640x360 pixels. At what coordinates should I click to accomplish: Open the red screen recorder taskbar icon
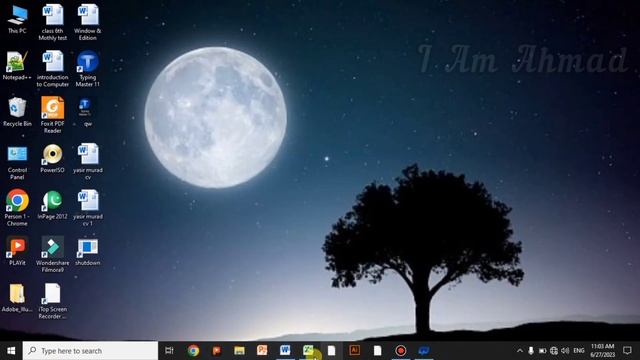coord(400,351)
